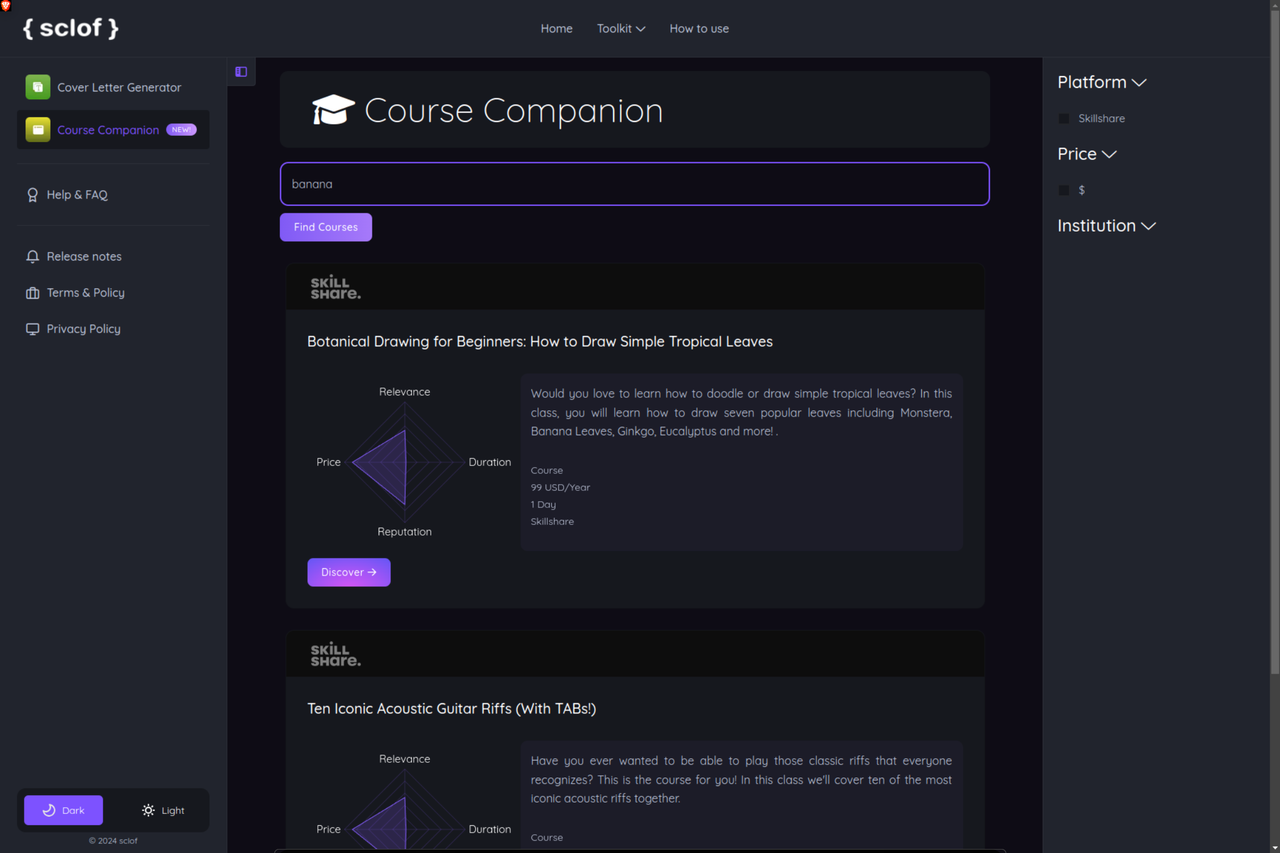Click Discover on Botanical Drawing course
The height and width of the screenshot is (853, 1280).
349,572
